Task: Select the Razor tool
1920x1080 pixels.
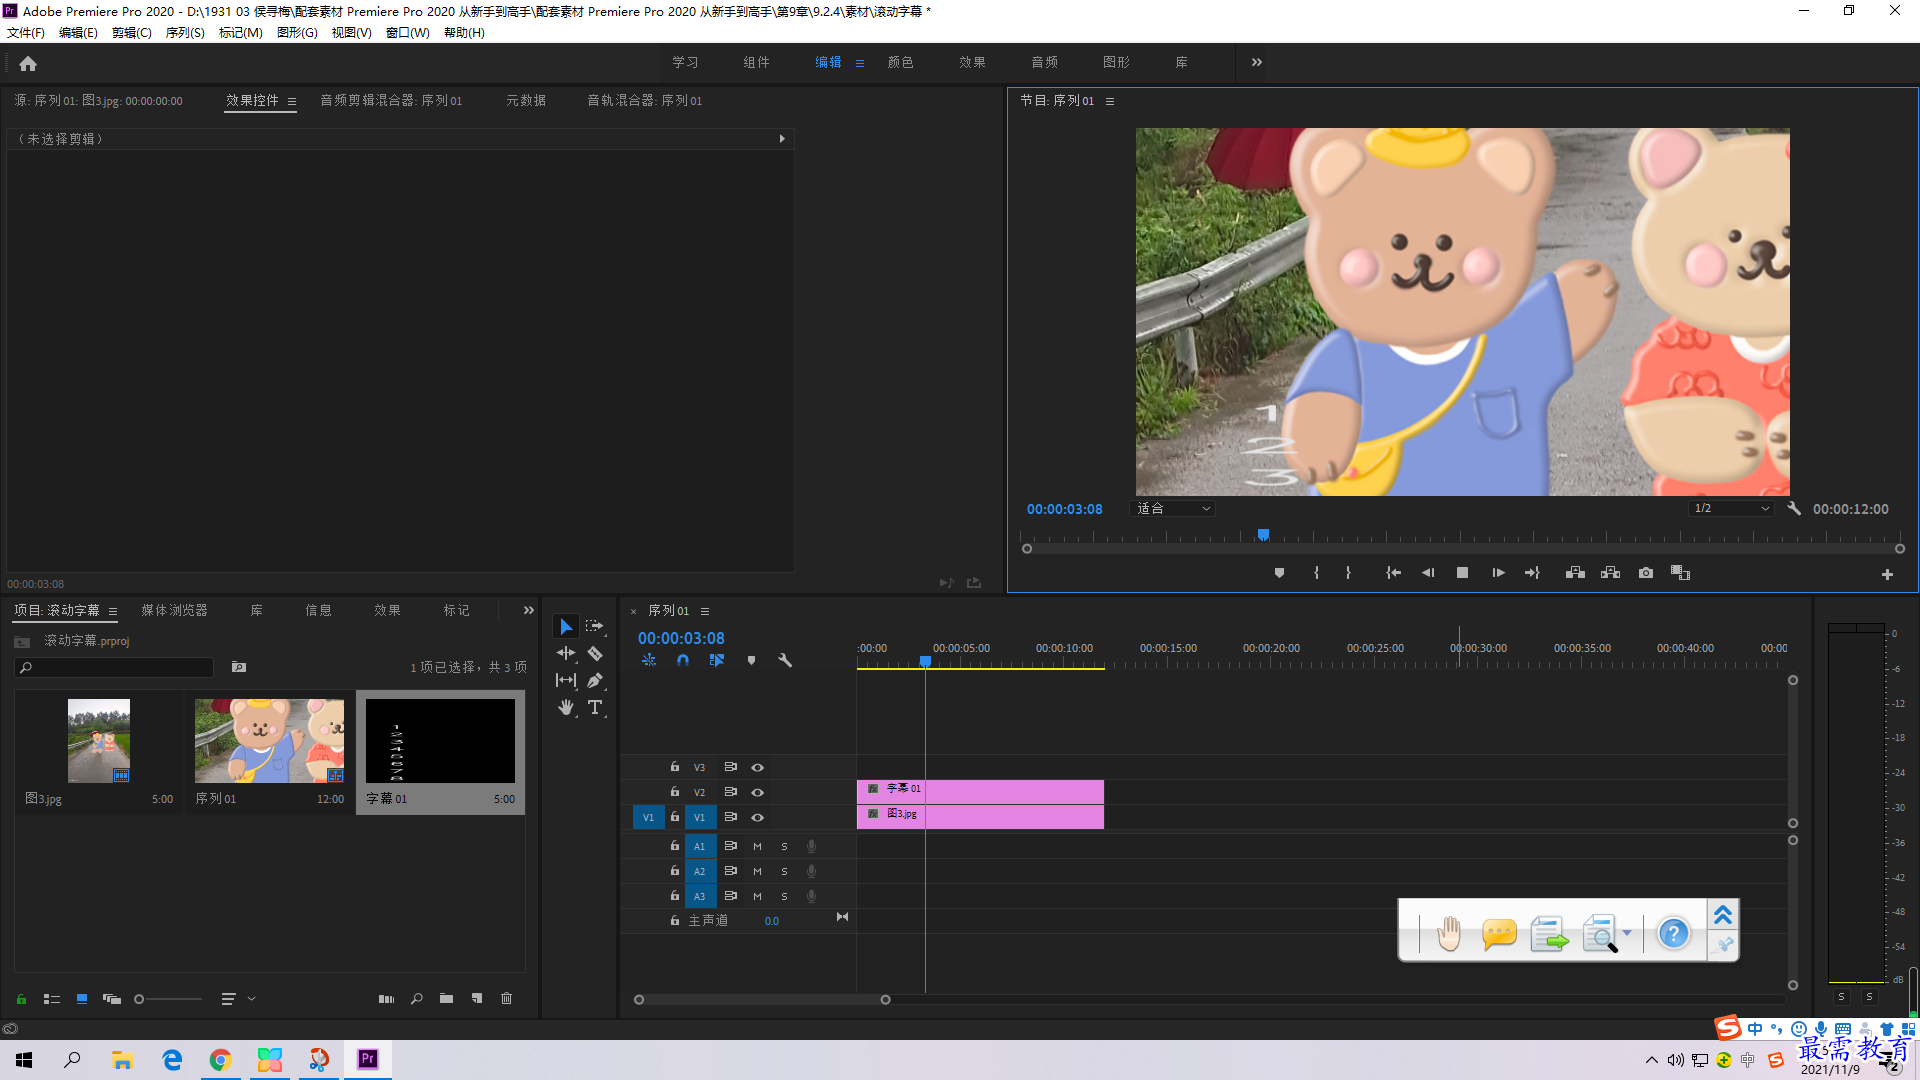Action: pyautogui.click(x=595, y=653)
